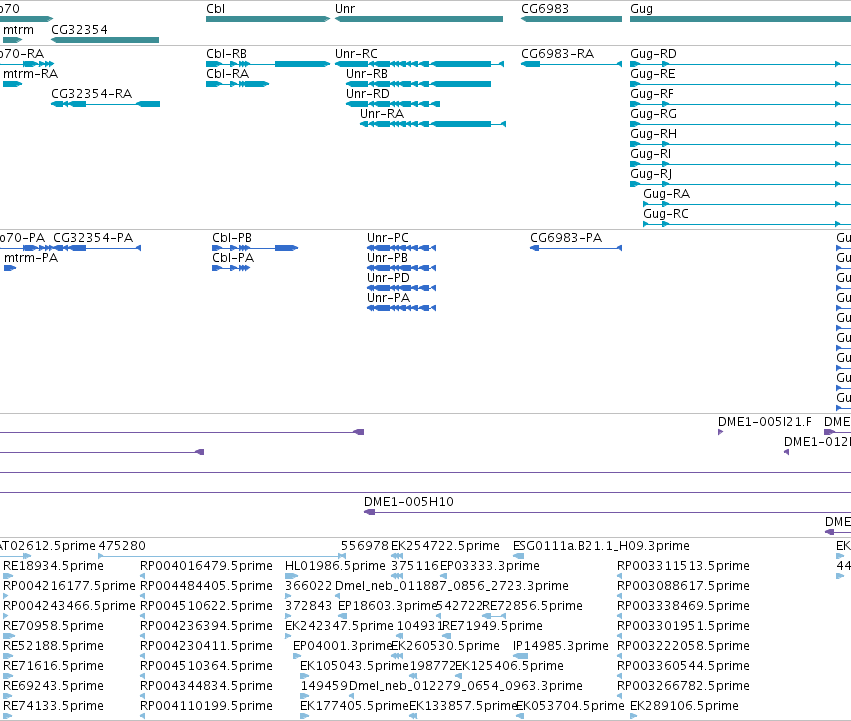Image resolution: width=851 pixels, height=721 pixels.
Task: Select the CG6983-PA protein feature
Action: pos(576,248)
